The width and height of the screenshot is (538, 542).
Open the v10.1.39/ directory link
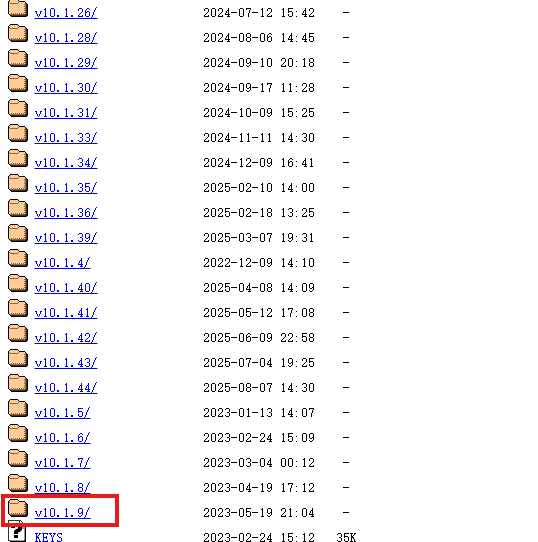[x=66, y=238]
